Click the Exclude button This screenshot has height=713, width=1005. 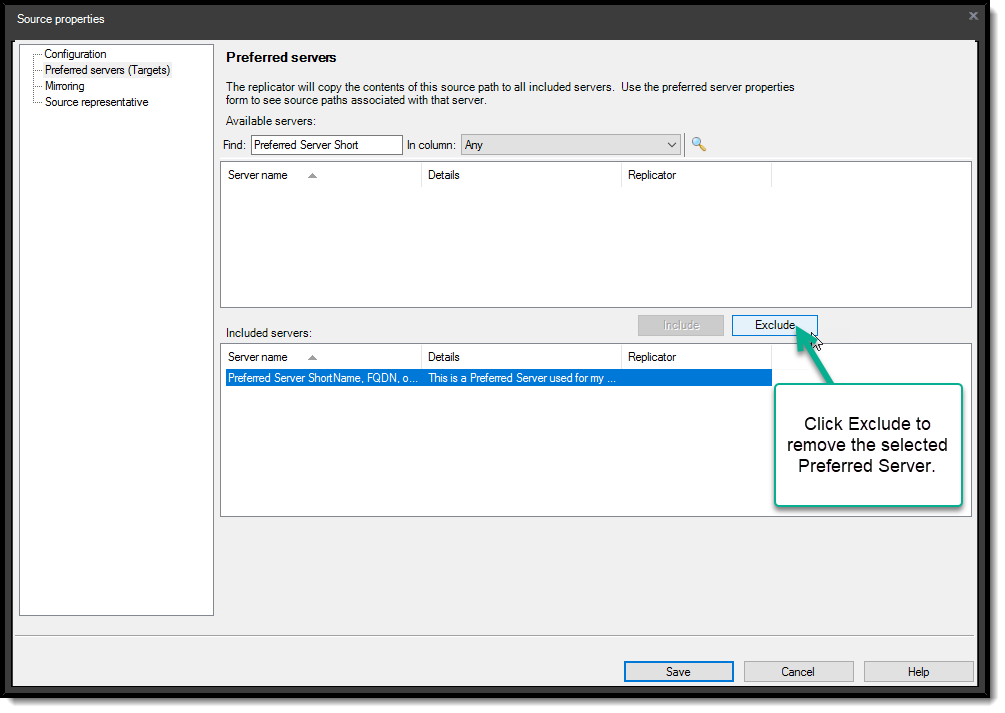[x=775, y=325]
